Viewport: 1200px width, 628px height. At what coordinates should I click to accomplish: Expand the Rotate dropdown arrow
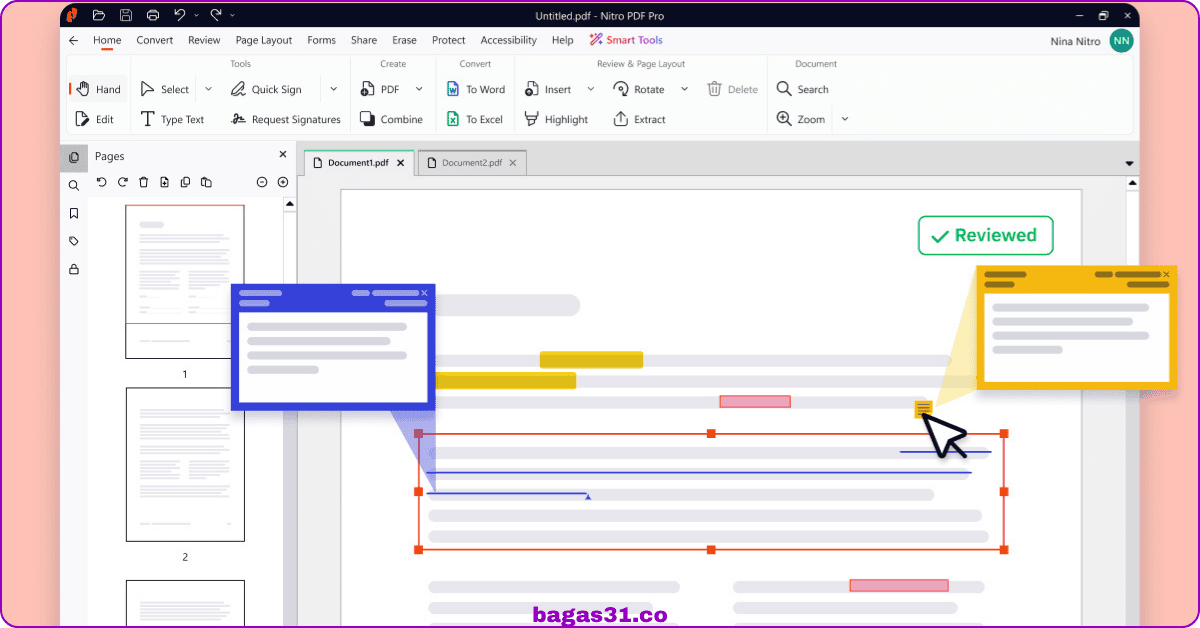pyautogui.click(x=684, y=89)
